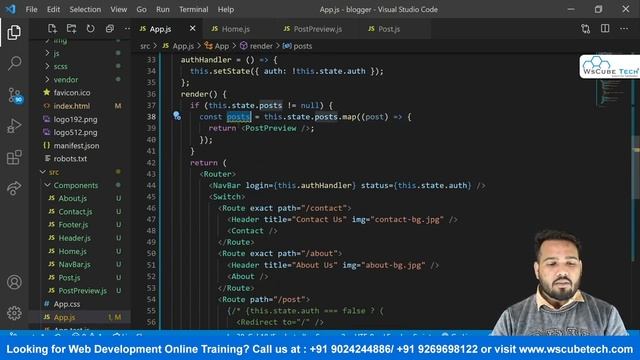
Task: Open robots.txt in file tree
Action: 70,158
